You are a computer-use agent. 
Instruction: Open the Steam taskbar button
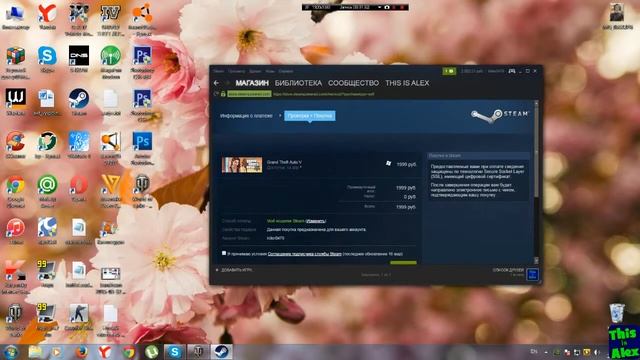tap(221, 352)
